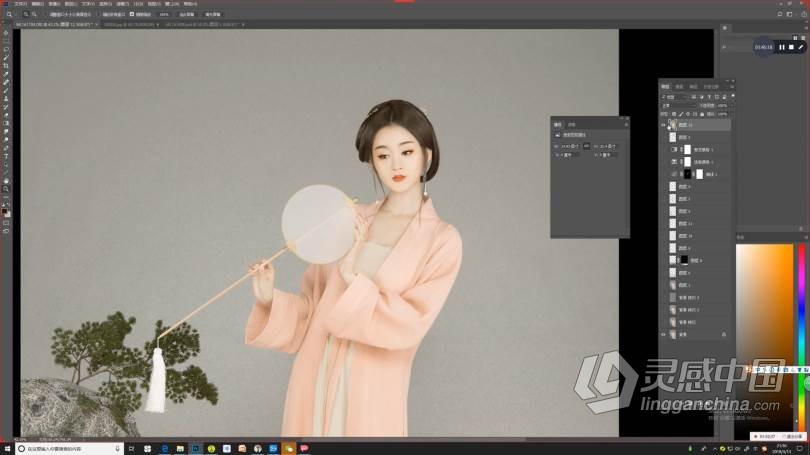Toggle the 调整窗口大小以满屏显示 checkbox
Image resolution: width=810 pixels, height=455 pixels.
click(x=46, y=14)
